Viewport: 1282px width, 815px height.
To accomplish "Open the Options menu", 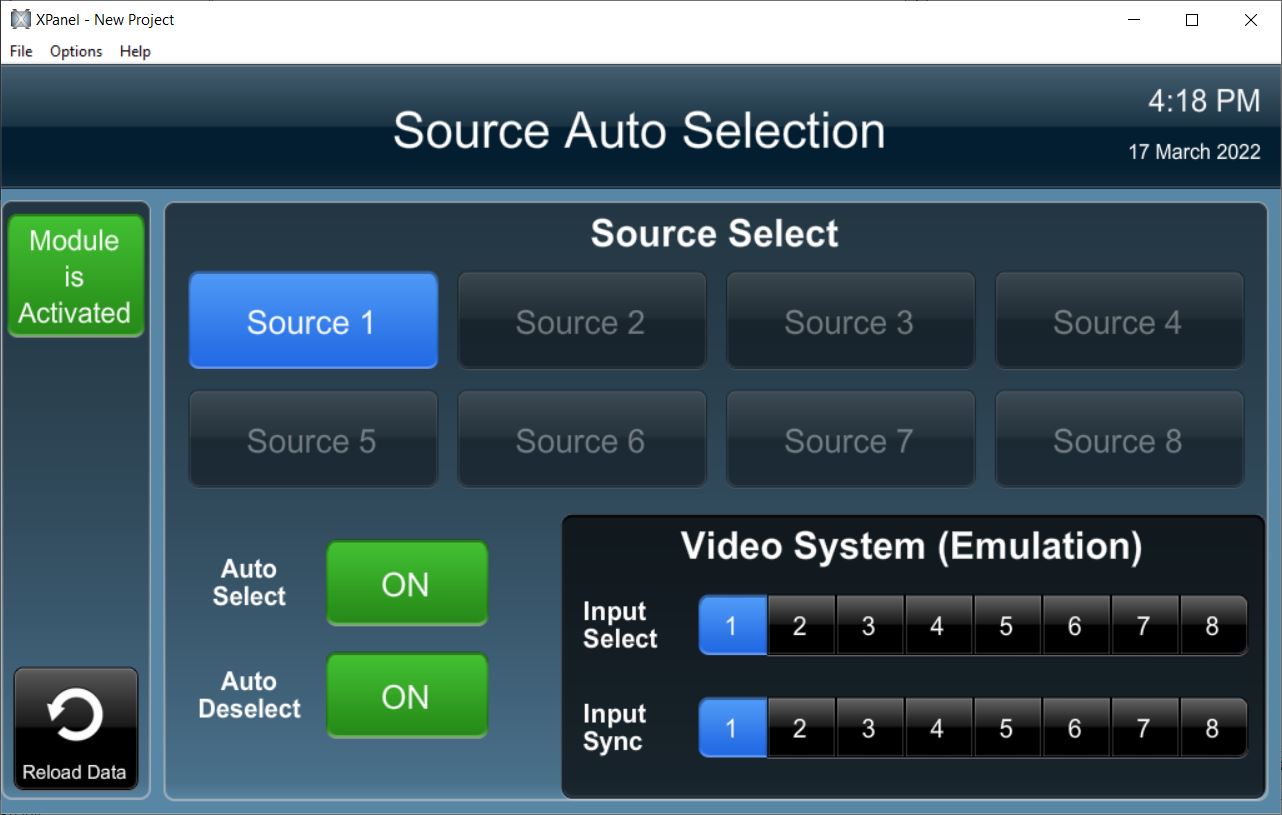I will point(75,51).
